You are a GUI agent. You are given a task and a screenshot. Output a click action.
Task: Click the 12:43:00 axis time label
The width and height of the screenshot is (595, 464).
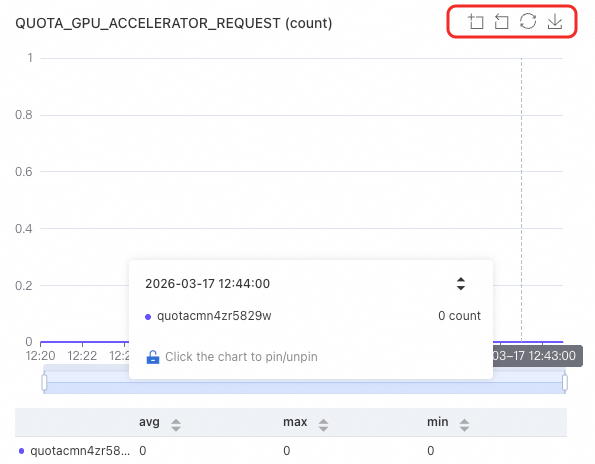(537, 355)
